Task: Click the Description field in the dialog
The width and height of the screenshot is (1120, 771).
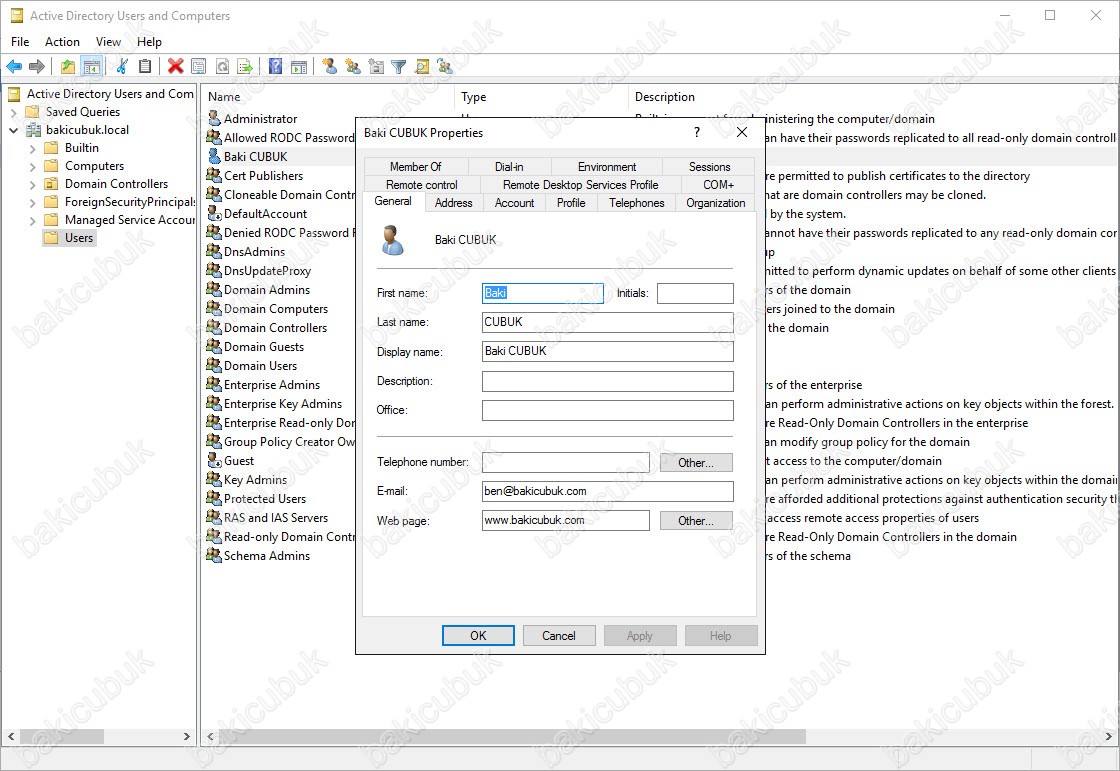Action: tap(608, 381)
